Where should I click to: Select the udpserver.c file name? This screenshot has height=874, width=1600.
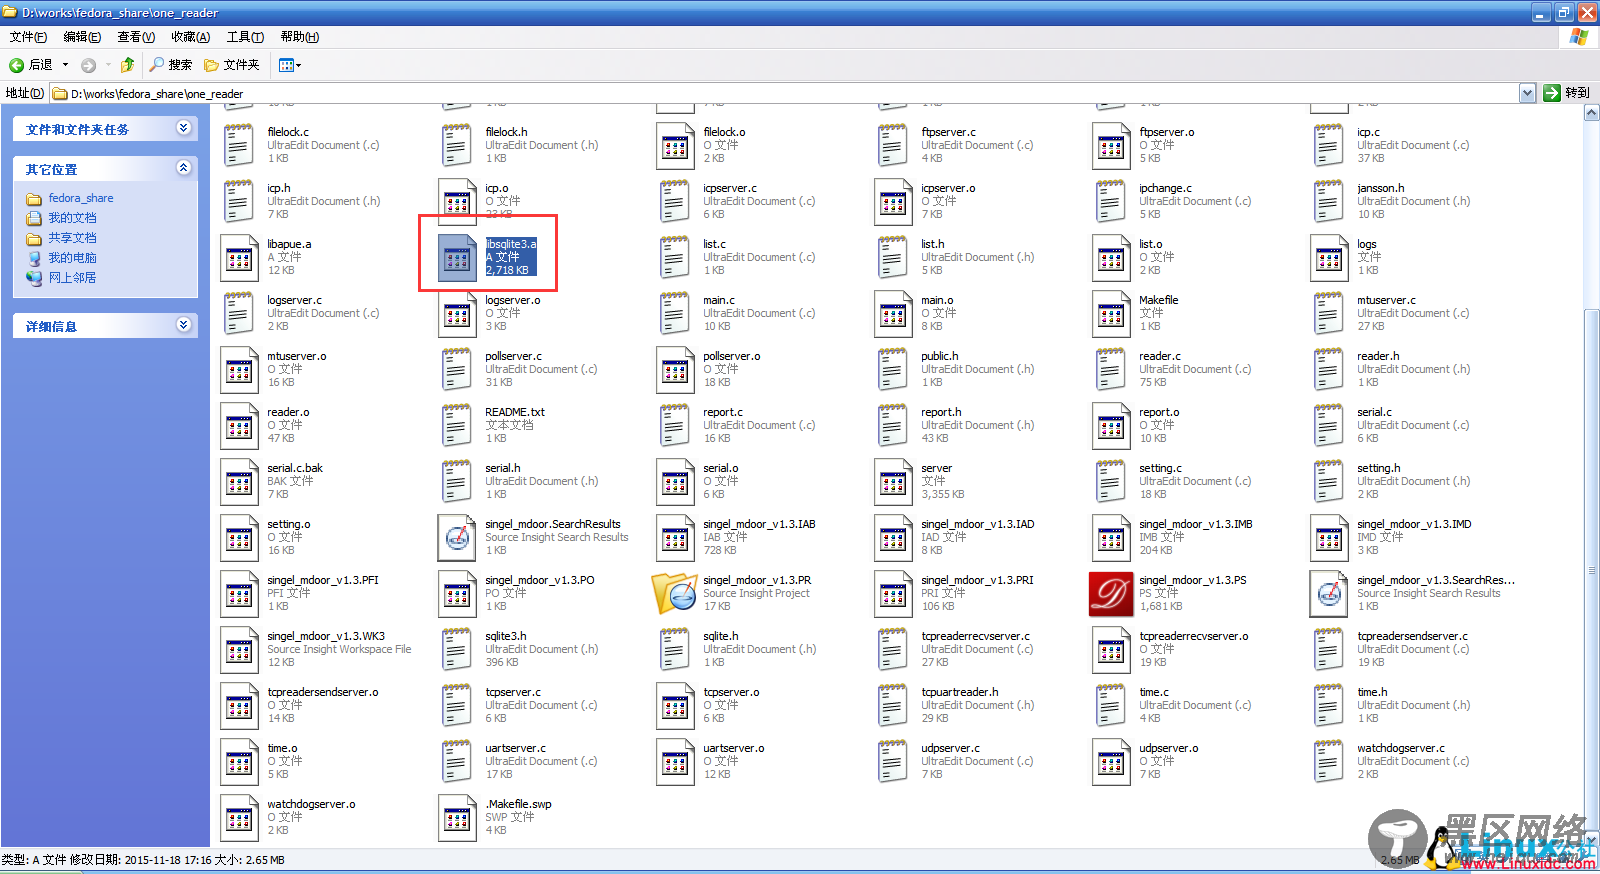(x=950, y=748)
